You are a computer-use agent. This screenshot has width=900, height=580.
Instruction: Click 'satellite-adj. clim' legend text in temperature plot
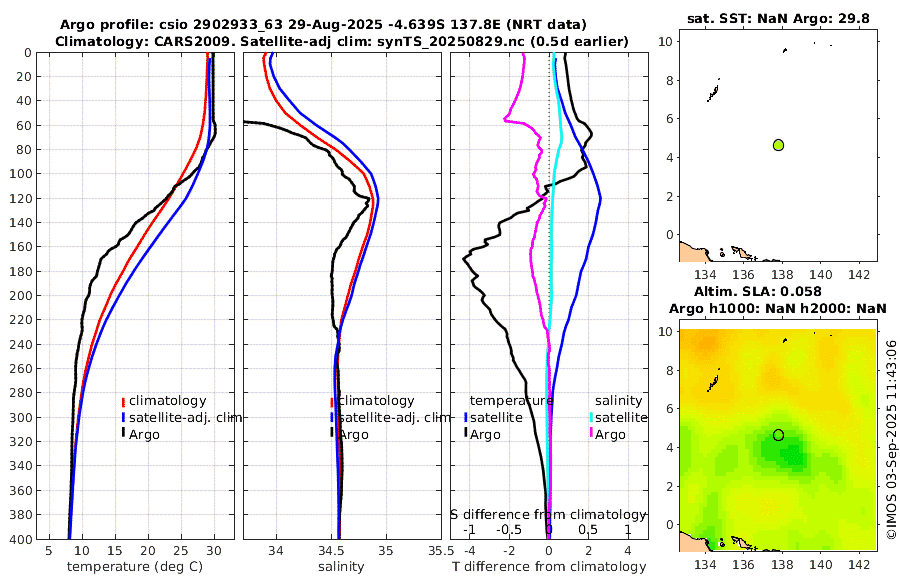[185, 417]
